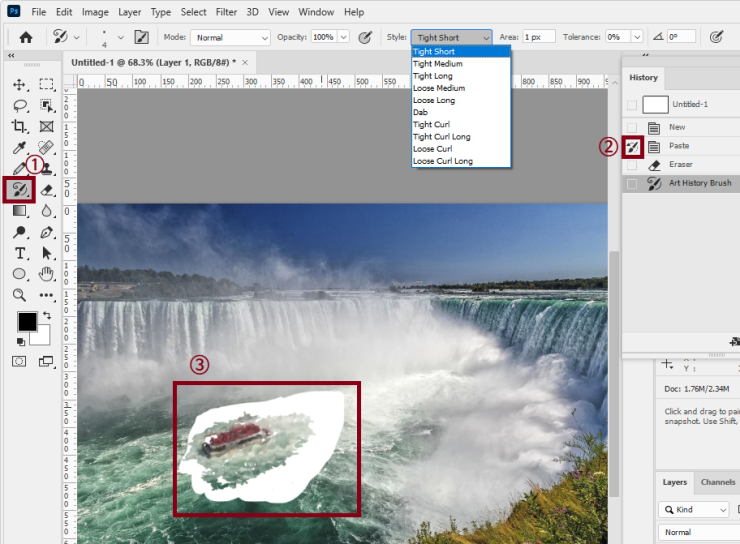Open the Mode dropdown set to Normal
The image size is (740, 544).
(x=230, y=37)
